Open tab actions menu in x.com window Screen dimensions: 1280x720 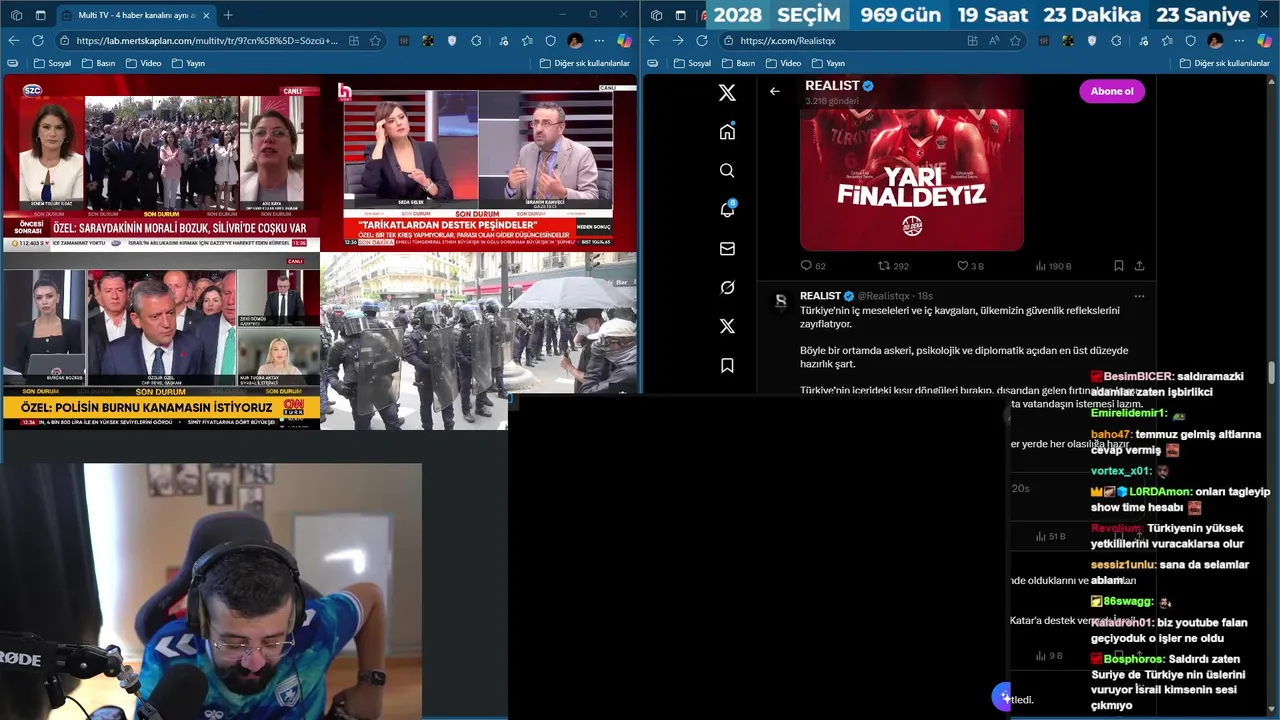click(680, 15)
